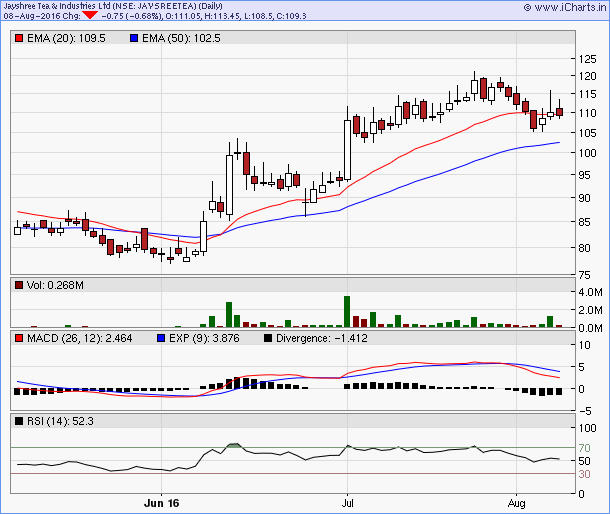The image size is (610, 514).
Task: Click the 120 price axis label
Action: 587,76
